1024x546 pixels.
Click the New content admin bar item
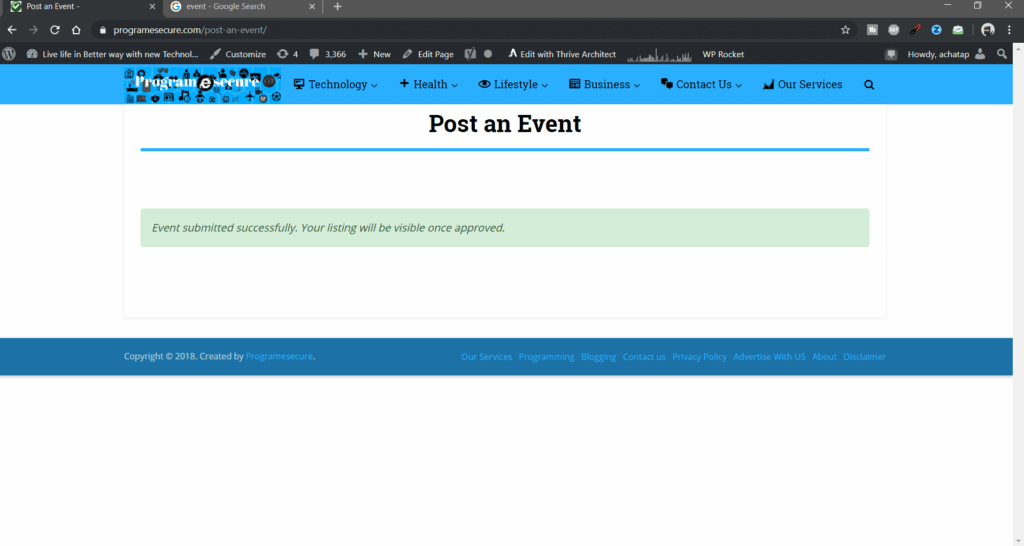(x=374, y=54)
